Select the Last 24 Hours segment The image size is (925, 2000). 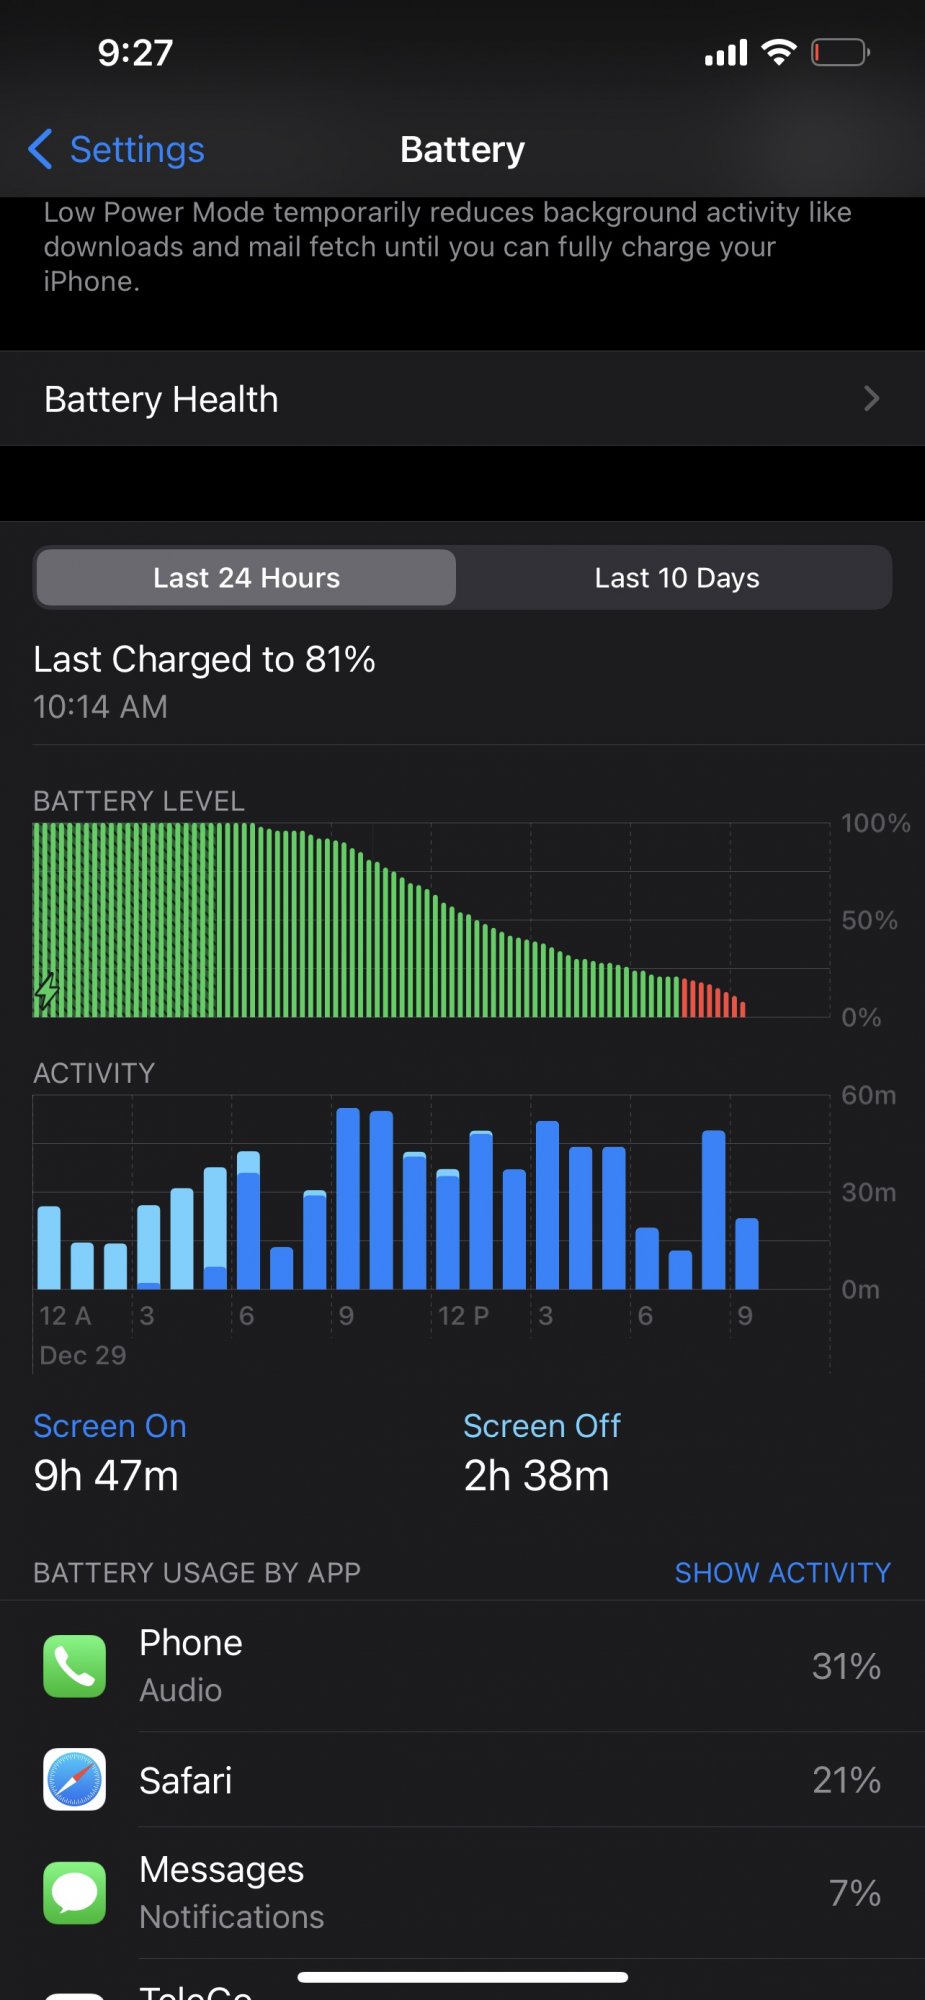246,578
